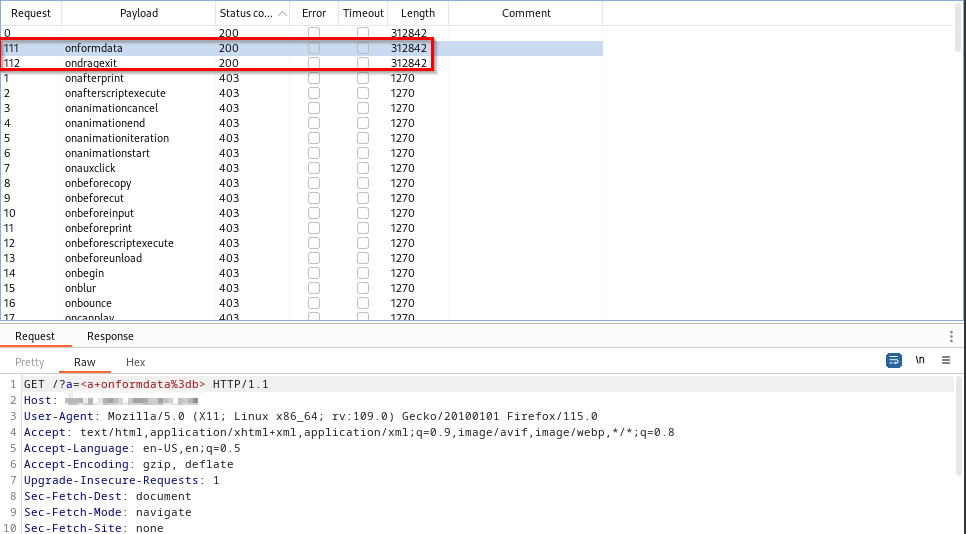Sort results by the Length column header
Image resolution: width=966 pixels, height=534 pixels.
click(417, 14)
